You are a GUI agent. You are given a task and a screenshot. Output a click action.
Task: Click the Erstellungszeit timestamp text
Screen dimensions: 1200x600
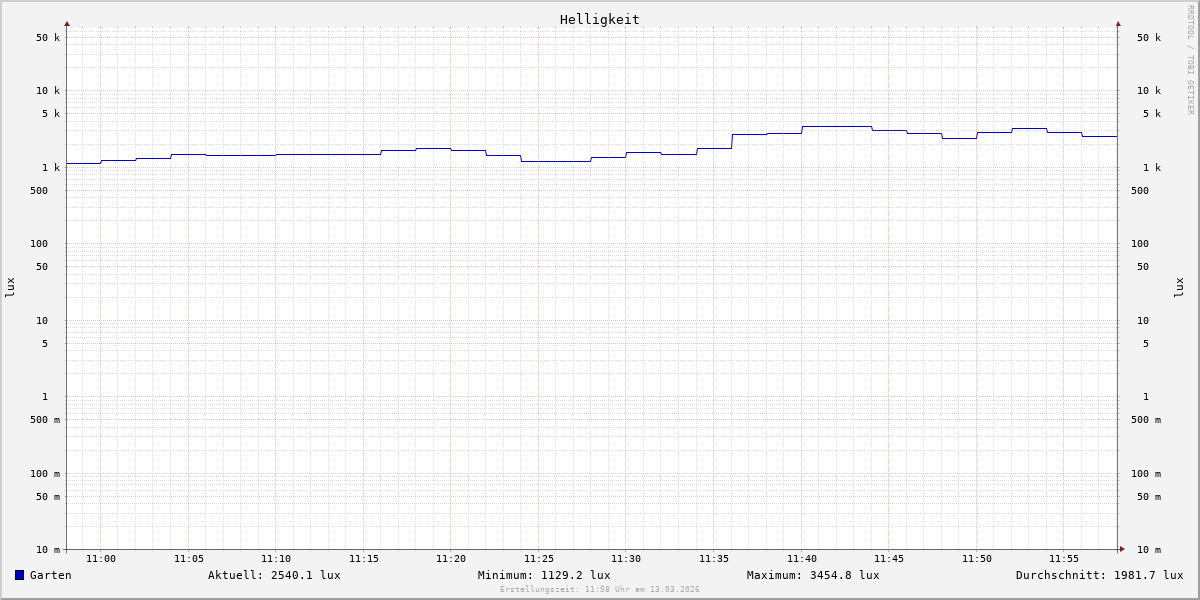click(600, 590)
